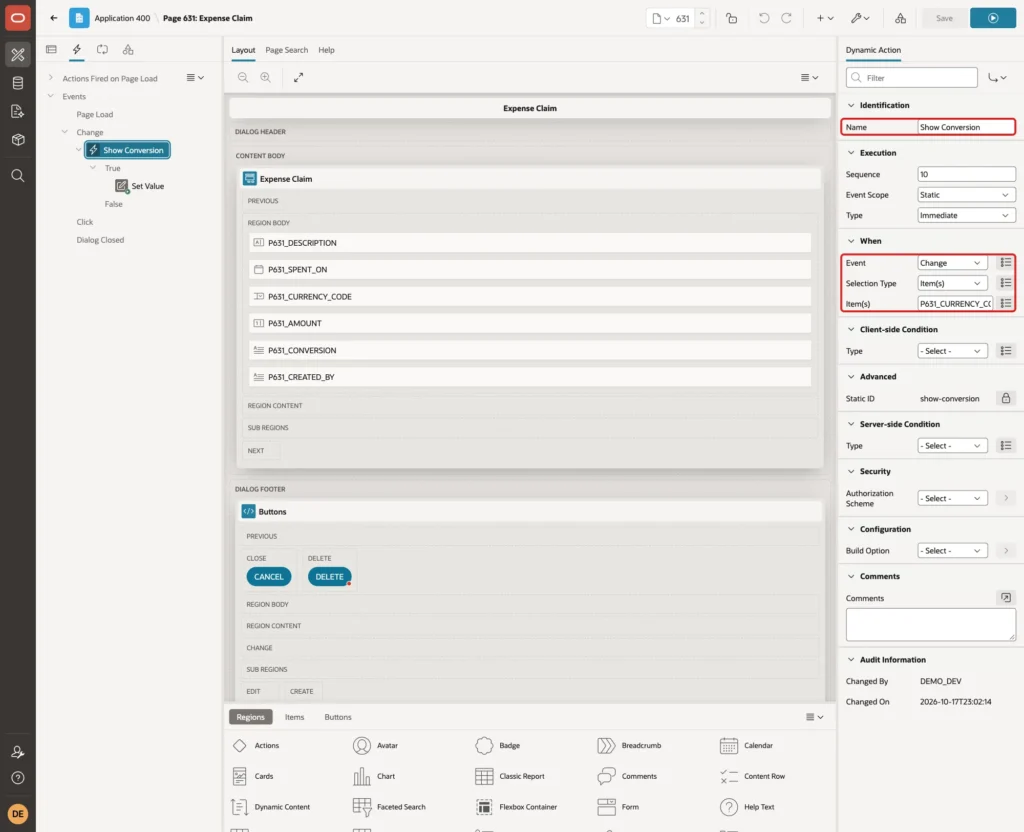
Task: Click the Static ID lock icon
Action: point(1006,398)
